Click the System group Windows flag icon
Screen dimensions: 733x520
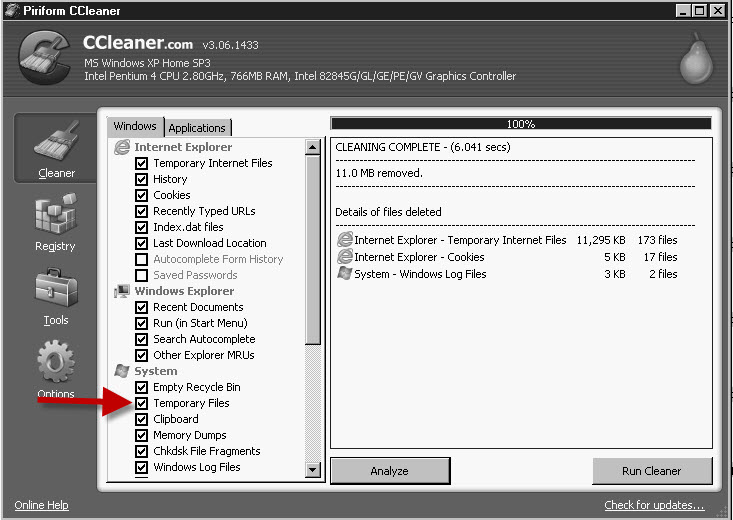point(122,371)
